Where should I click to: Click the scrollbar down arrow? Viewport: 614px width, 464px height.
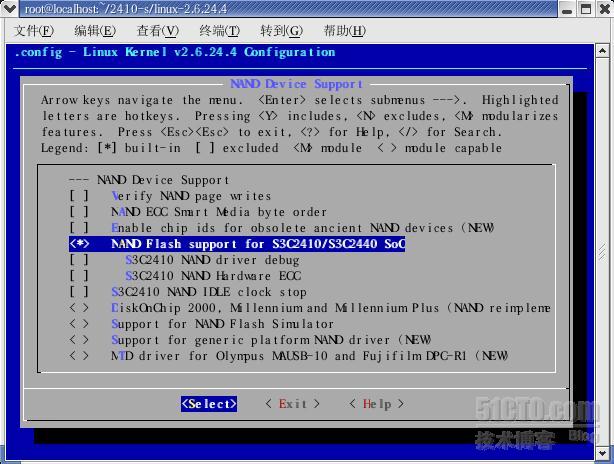[602, 453]
